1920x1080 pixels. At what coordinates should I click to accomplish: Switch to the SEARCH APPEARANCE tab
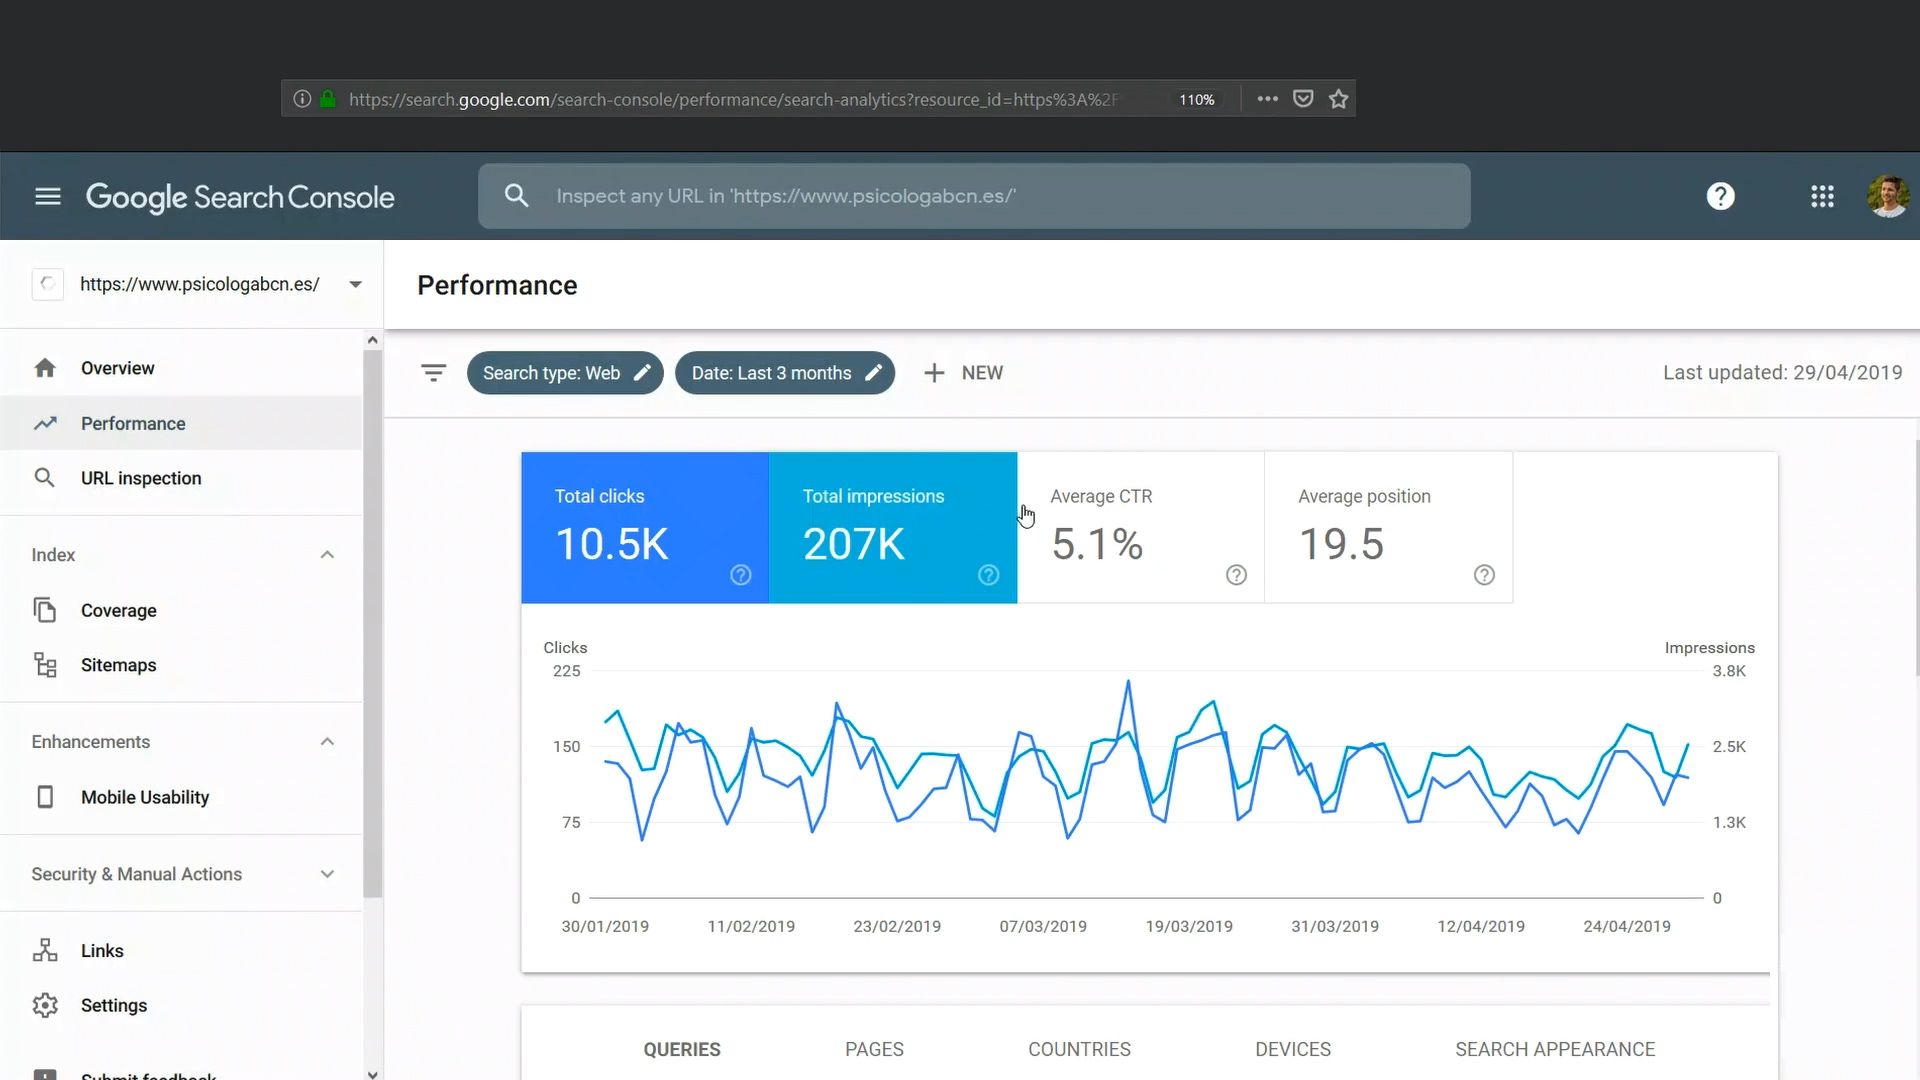point(1555,1049)
